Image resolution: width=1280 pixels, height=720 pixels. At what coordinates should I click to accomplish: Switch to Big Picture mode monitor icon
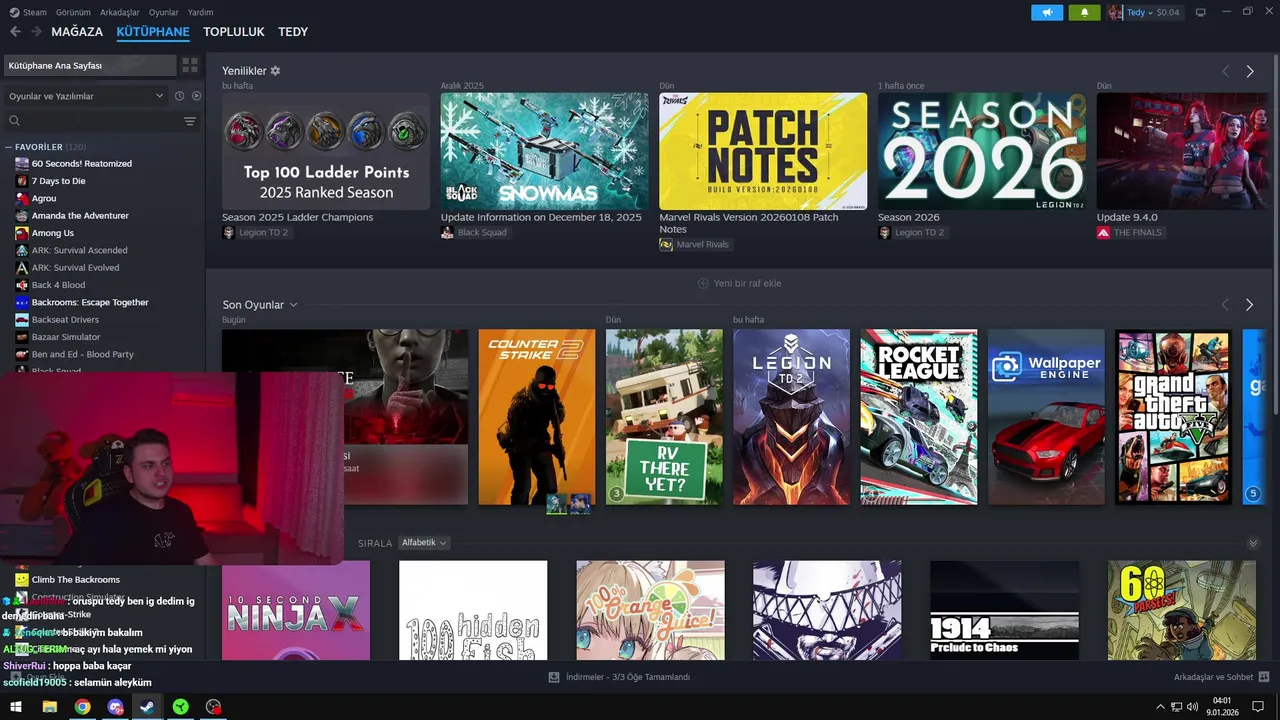tap(1201, 12)
